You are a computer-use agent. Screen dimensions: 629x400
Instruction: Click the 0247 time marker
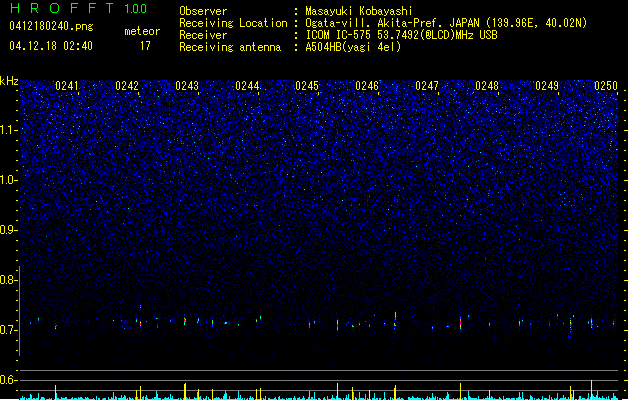coord(427,86)
